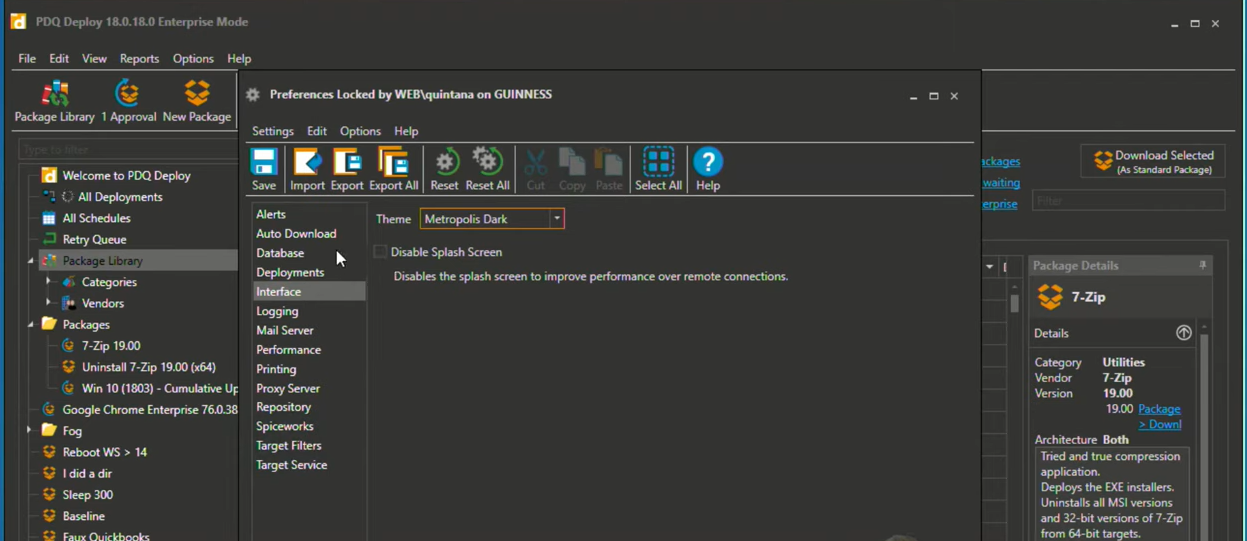
Task: Open the Edit menu in Preferences
Action: pos(317,131)
